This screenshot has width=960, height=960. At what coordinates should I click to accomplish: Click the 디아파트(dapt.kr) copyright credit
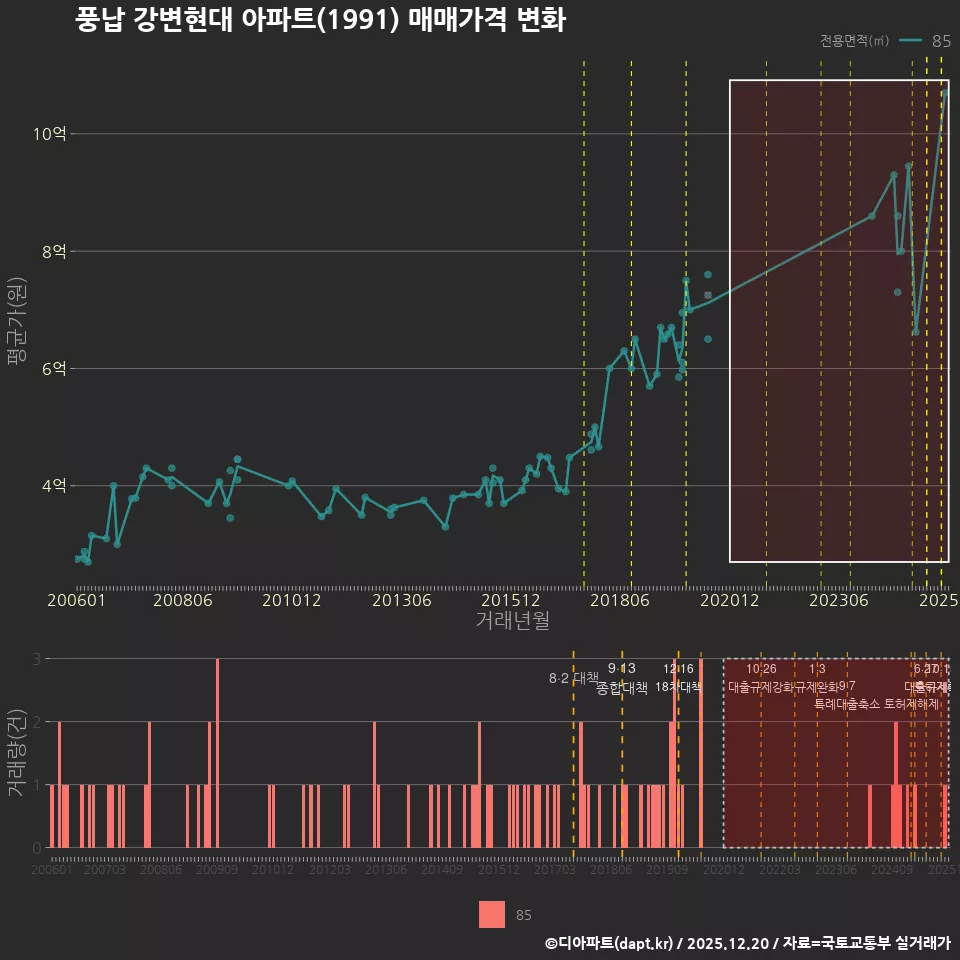point(609,943)
